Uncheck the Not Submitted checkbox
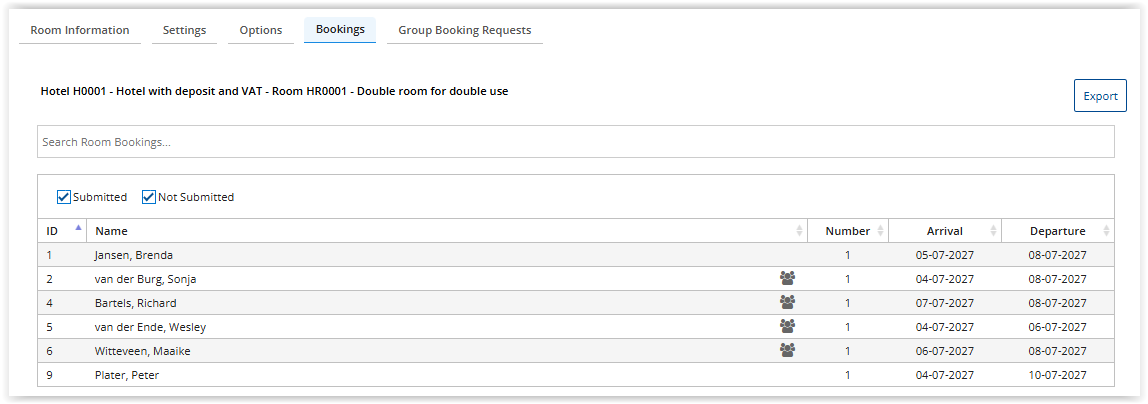1148x404 pixels. tap(149, 197)
